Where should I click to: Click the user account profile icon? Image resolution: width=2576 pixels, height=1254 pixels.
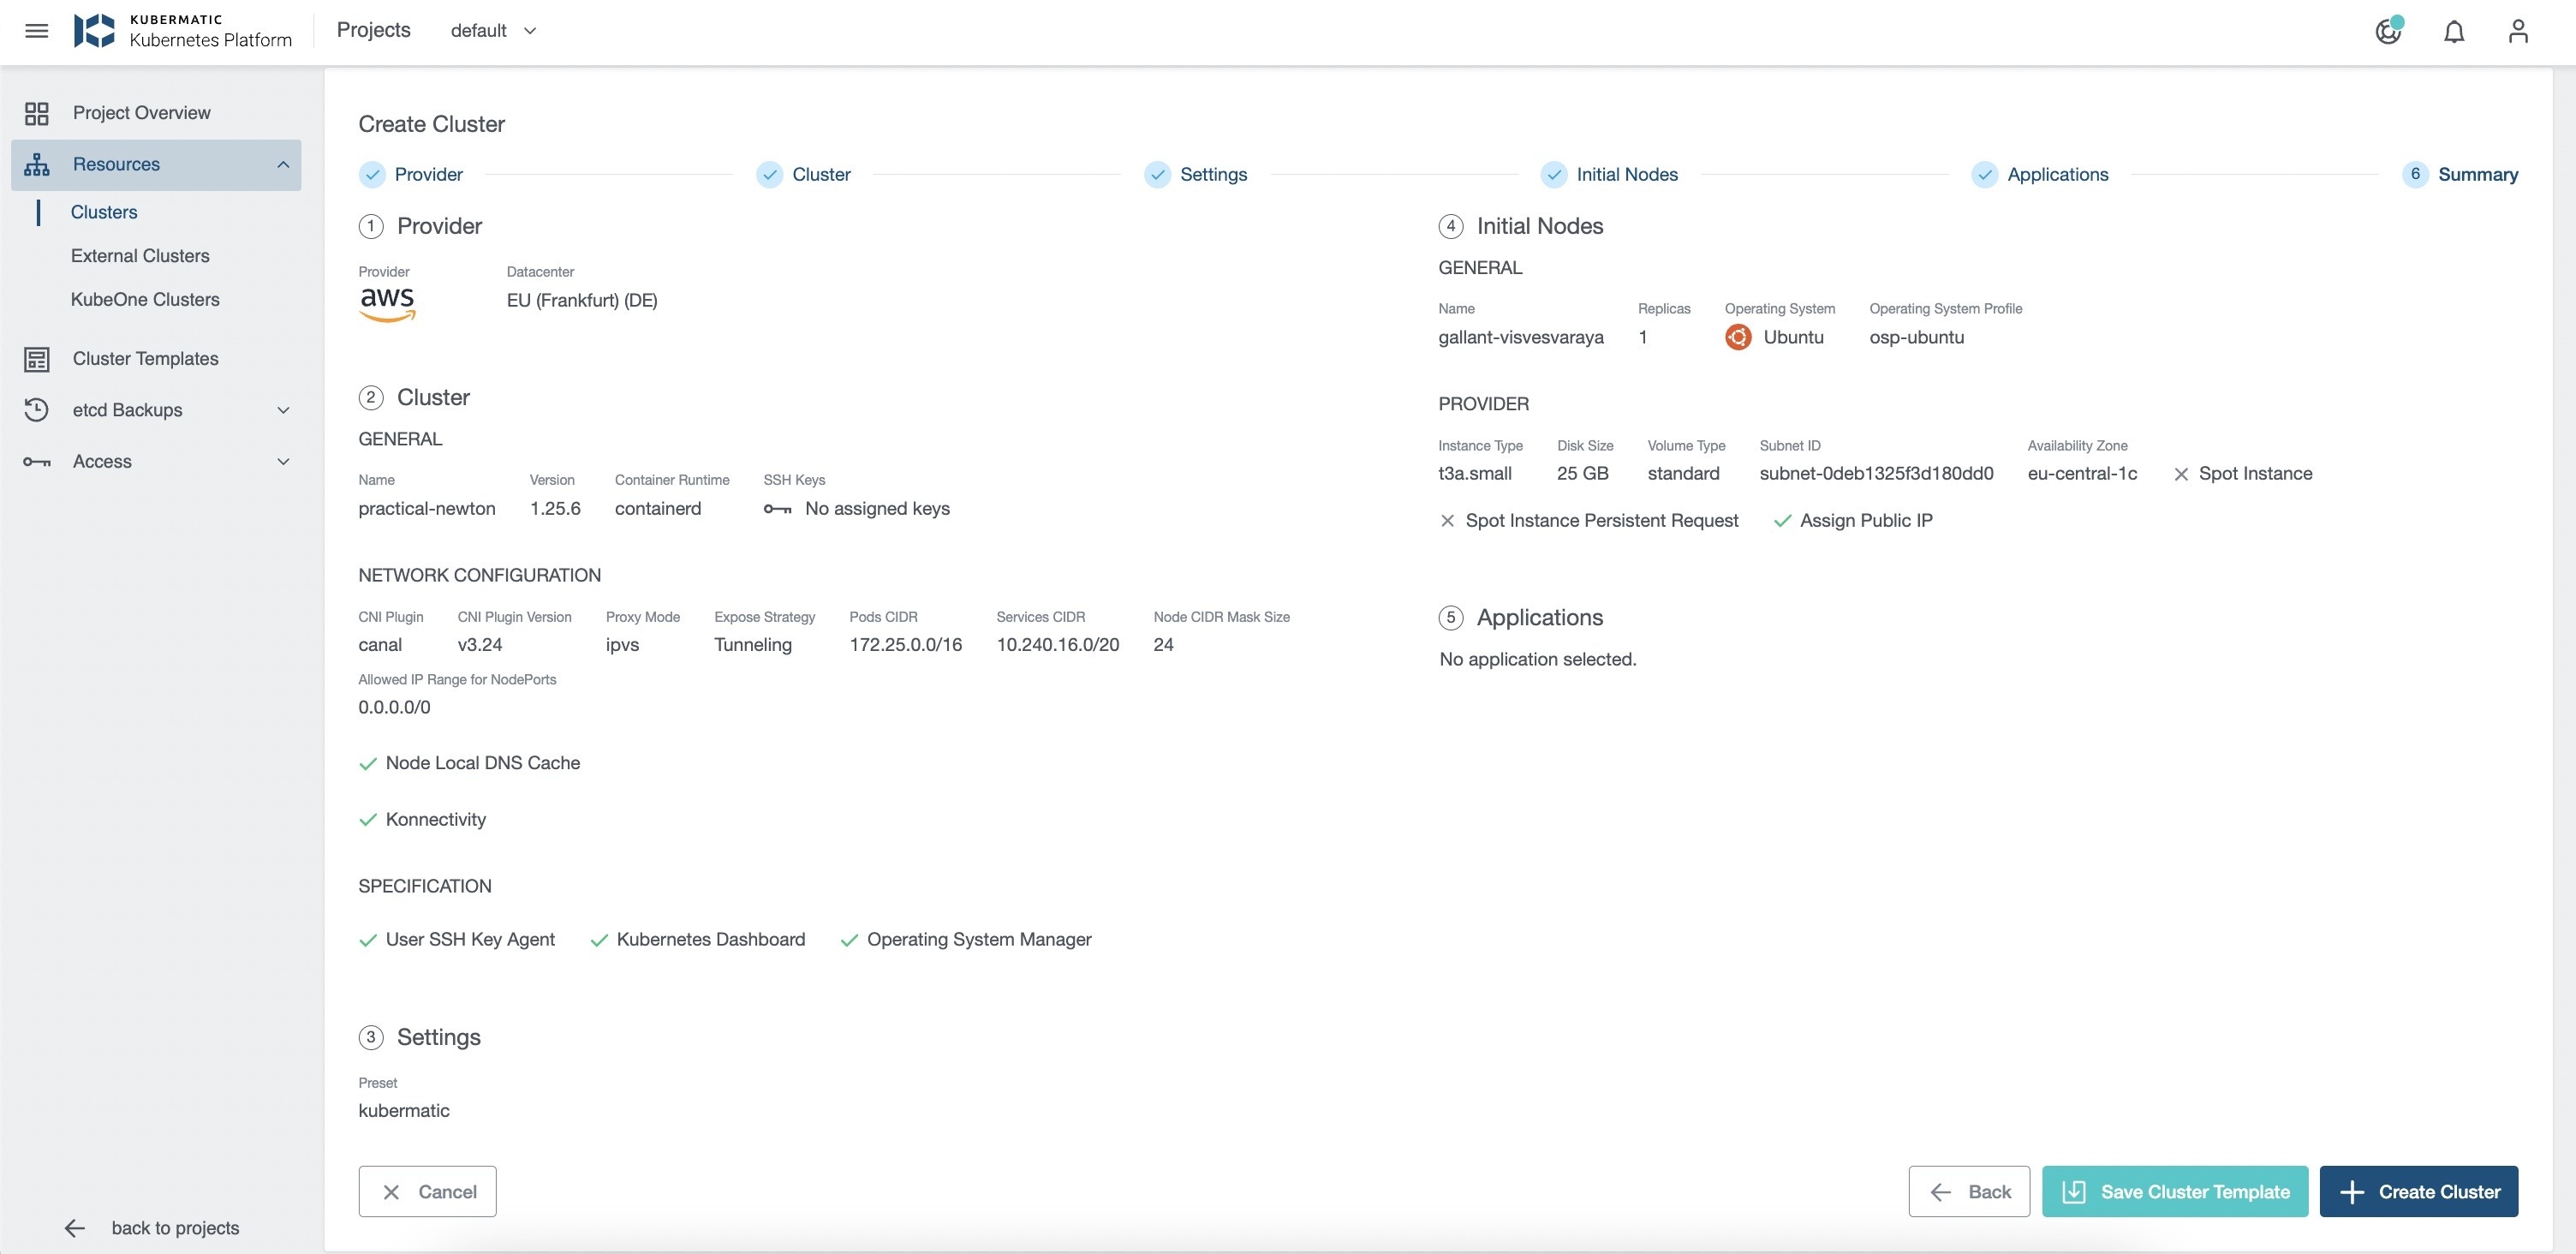tap(2519, 30)
